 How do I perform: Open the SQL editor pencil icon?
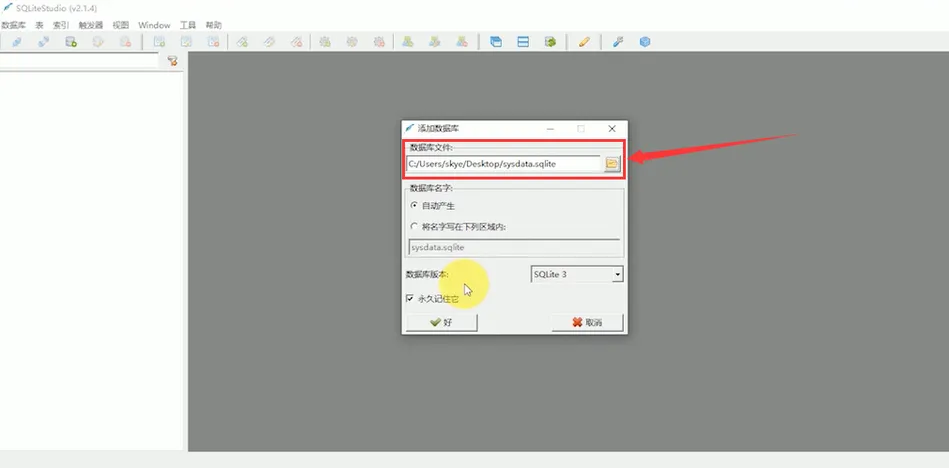tap(584, 42)
